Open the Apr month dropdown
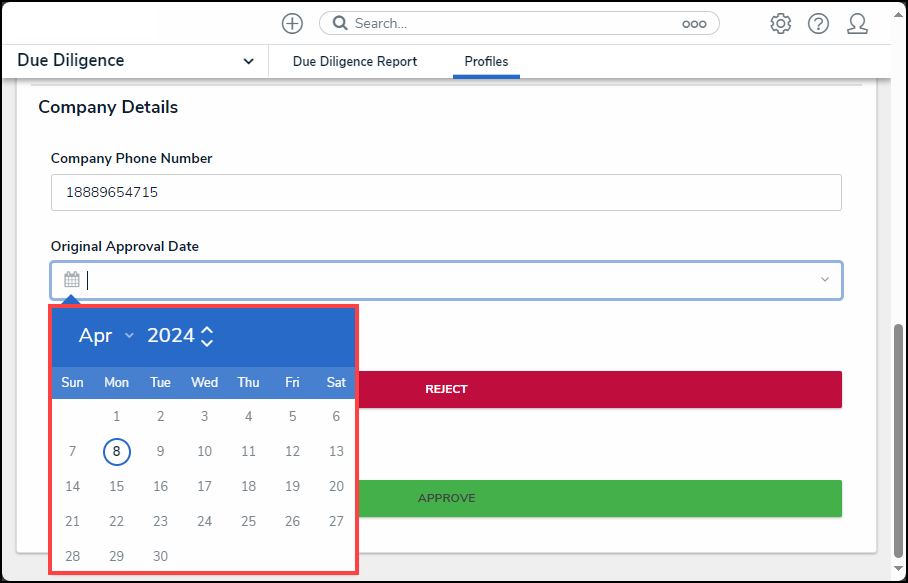Image resolution: width=908 pixels, height=583 pixels. pos(106,335)
